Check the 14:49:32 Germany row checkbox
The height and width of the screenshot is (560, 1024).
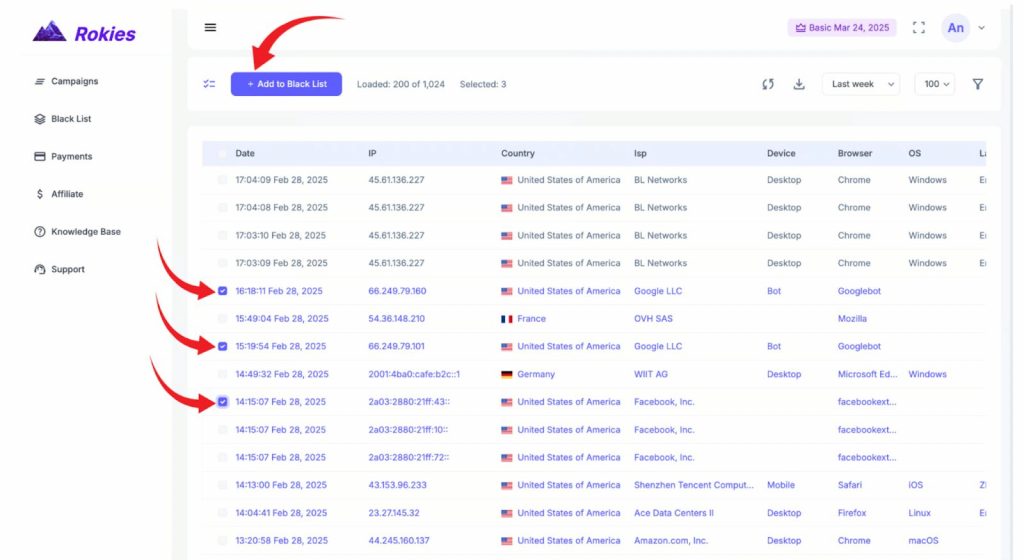223,375
